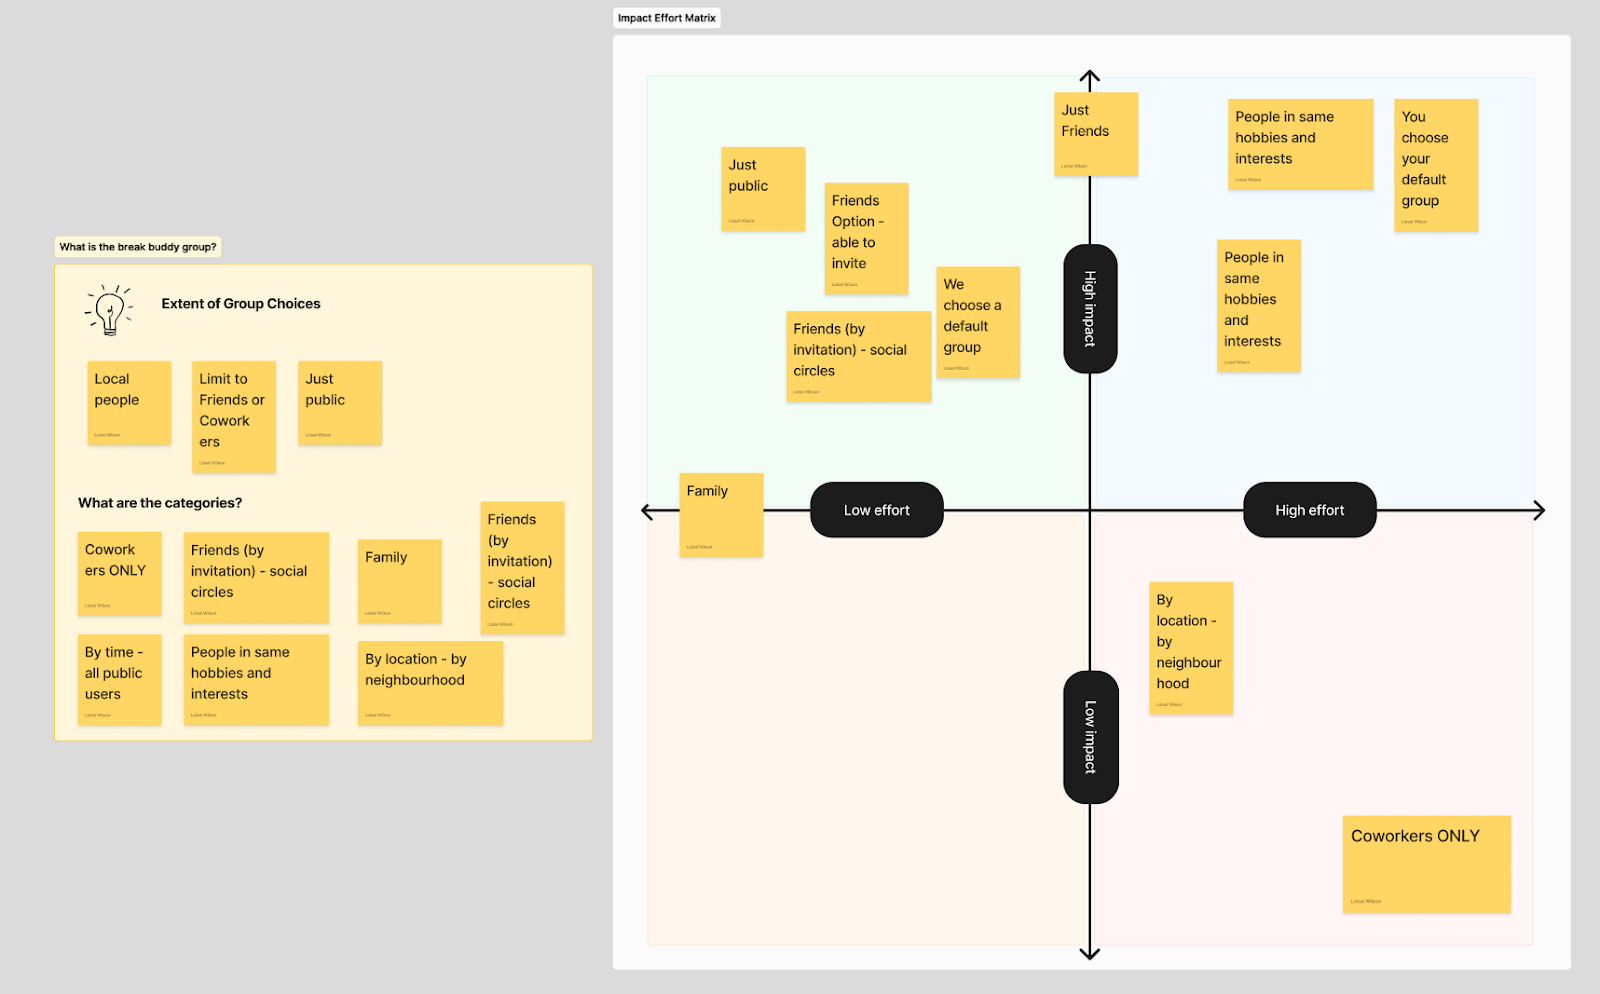Click the 'You choose your default group' note

[1434, 163]
